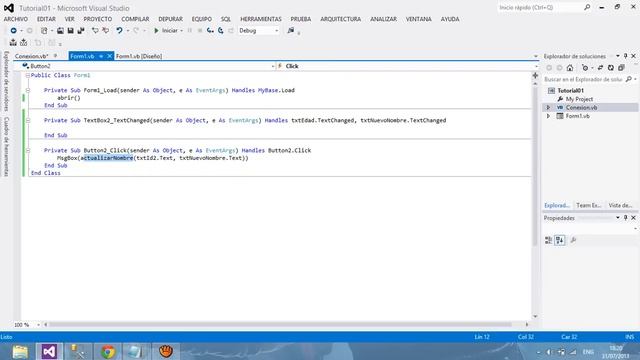Screen dimensions: 640x360
Task: Click the Find in Files toolbar icon
Action: pos(291,31)
